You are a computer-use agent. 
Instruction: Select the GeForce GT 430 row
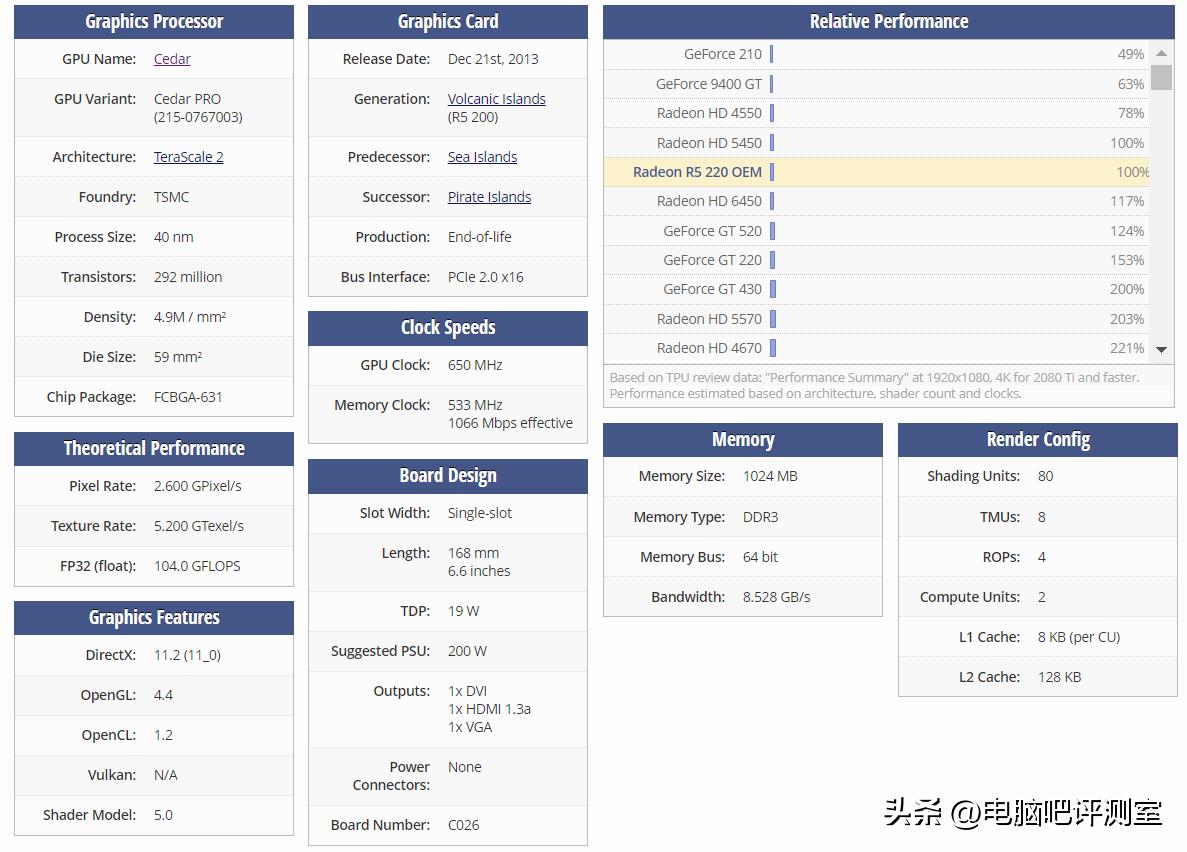(877, 289)
